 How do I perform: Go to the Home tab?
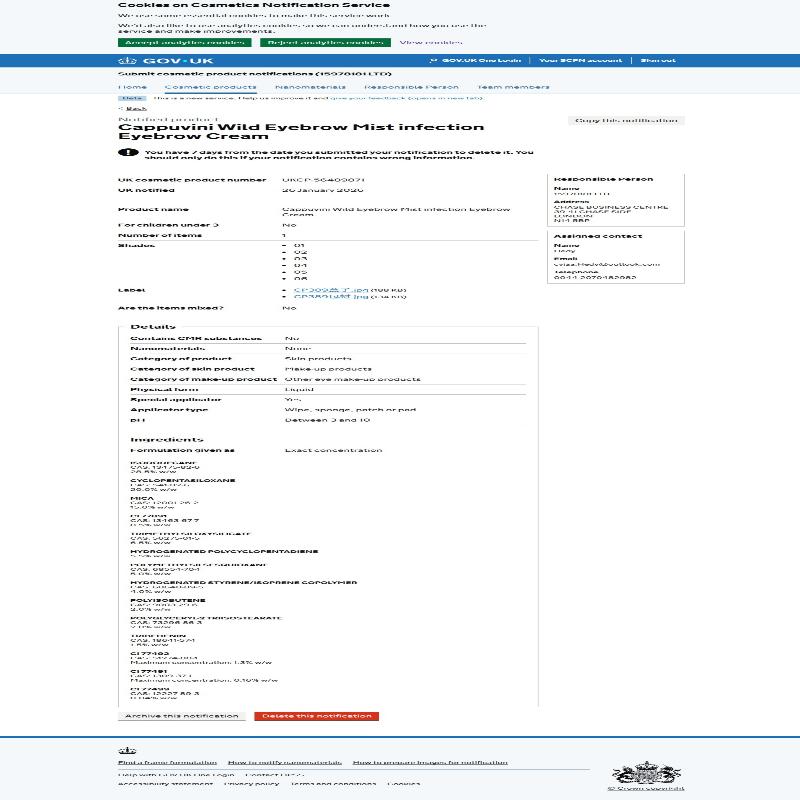coord(132,87)
